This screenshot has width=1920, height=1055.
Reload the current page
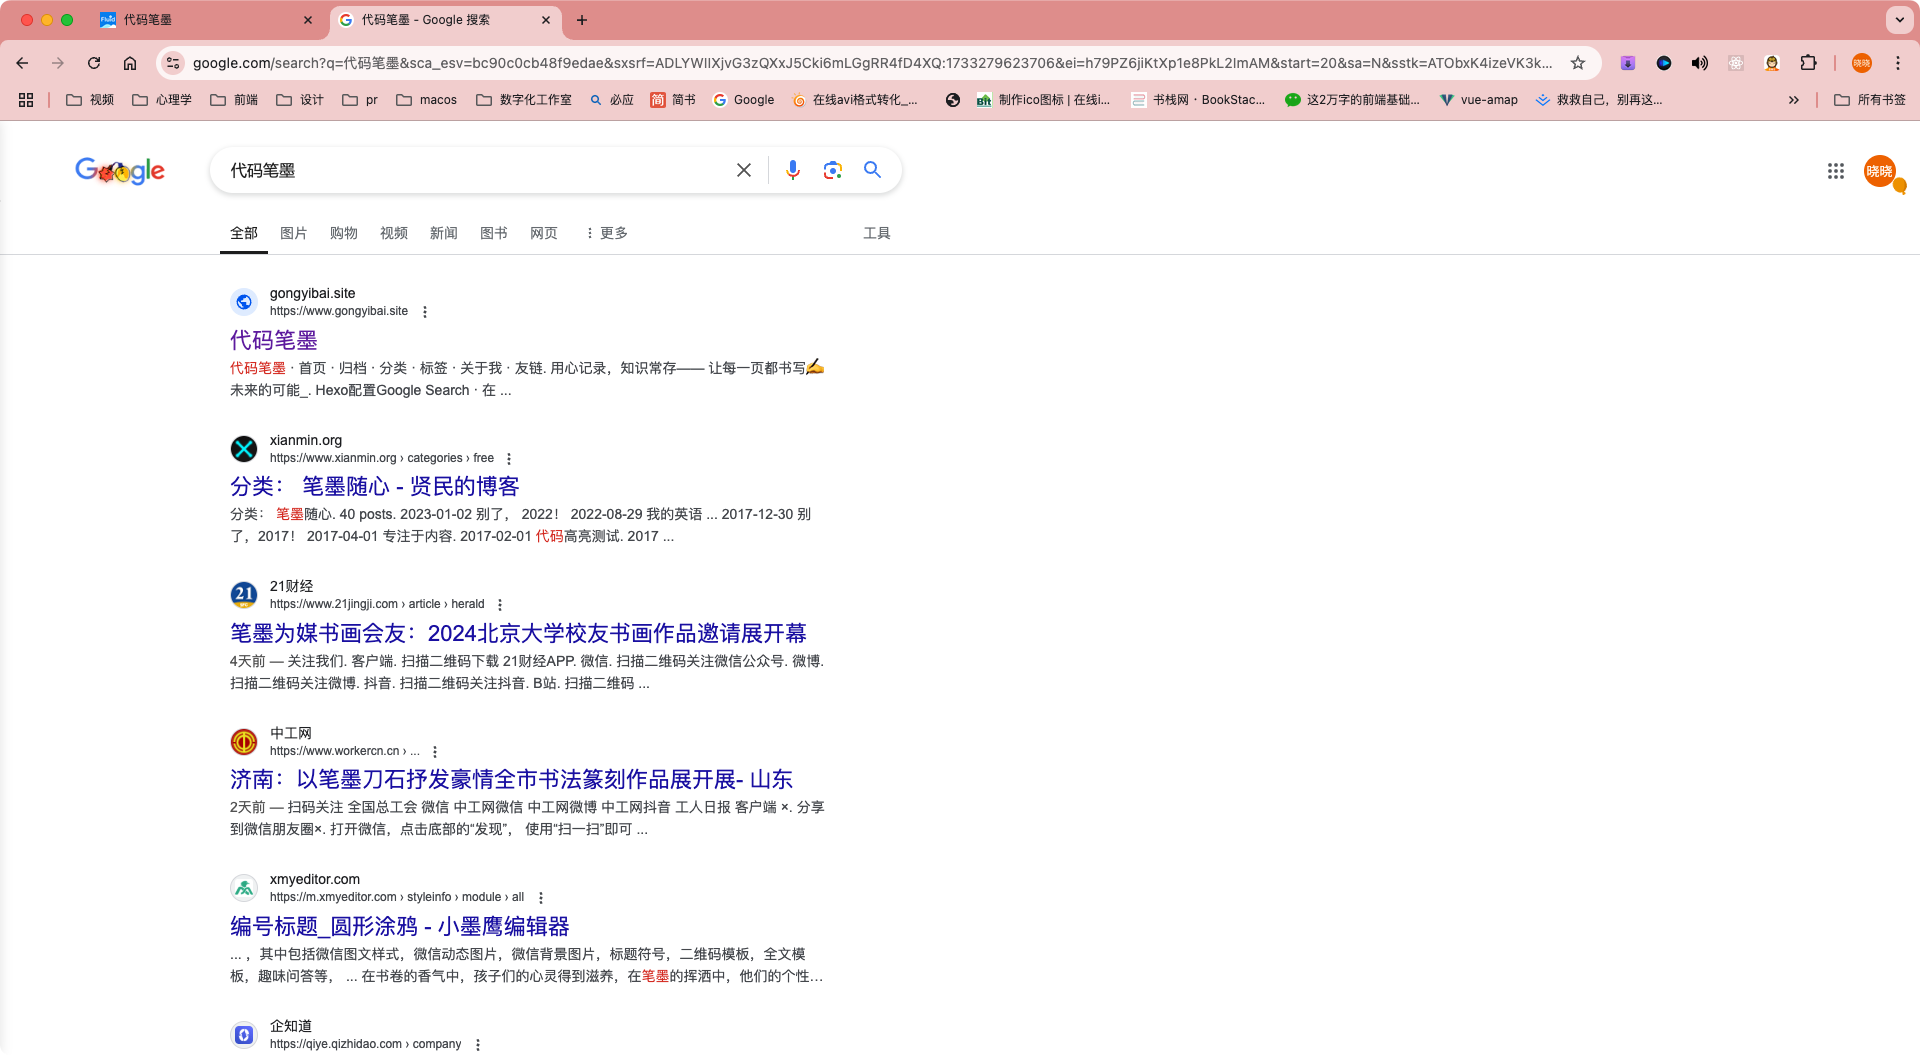coord(94,63)
